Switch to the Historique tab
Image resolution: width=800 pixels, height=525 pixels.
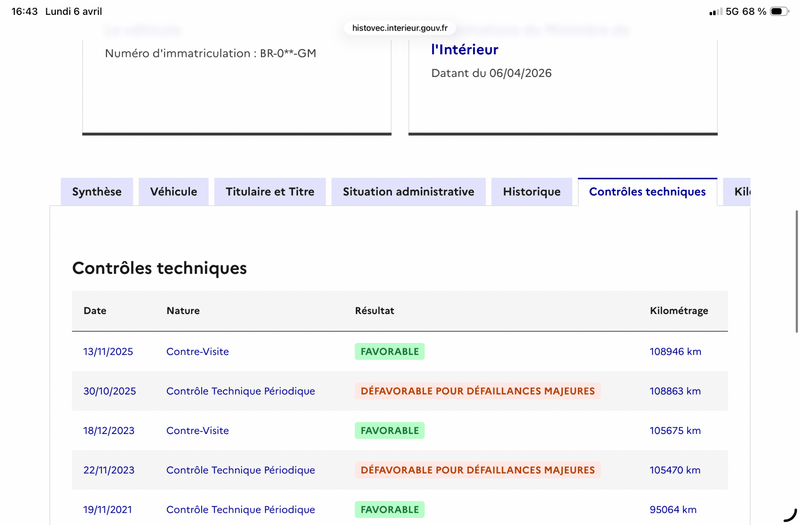532,192
